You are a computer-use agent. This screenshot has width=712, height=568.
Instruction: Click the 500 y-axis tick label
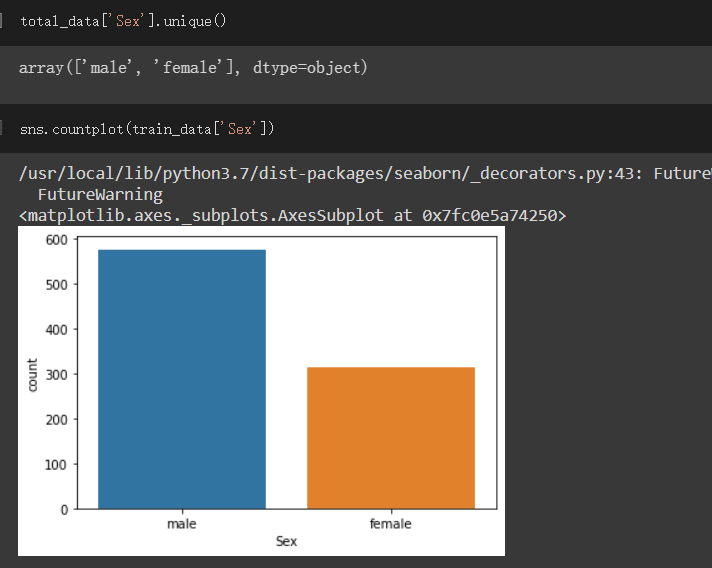click(x=56, y=285)
